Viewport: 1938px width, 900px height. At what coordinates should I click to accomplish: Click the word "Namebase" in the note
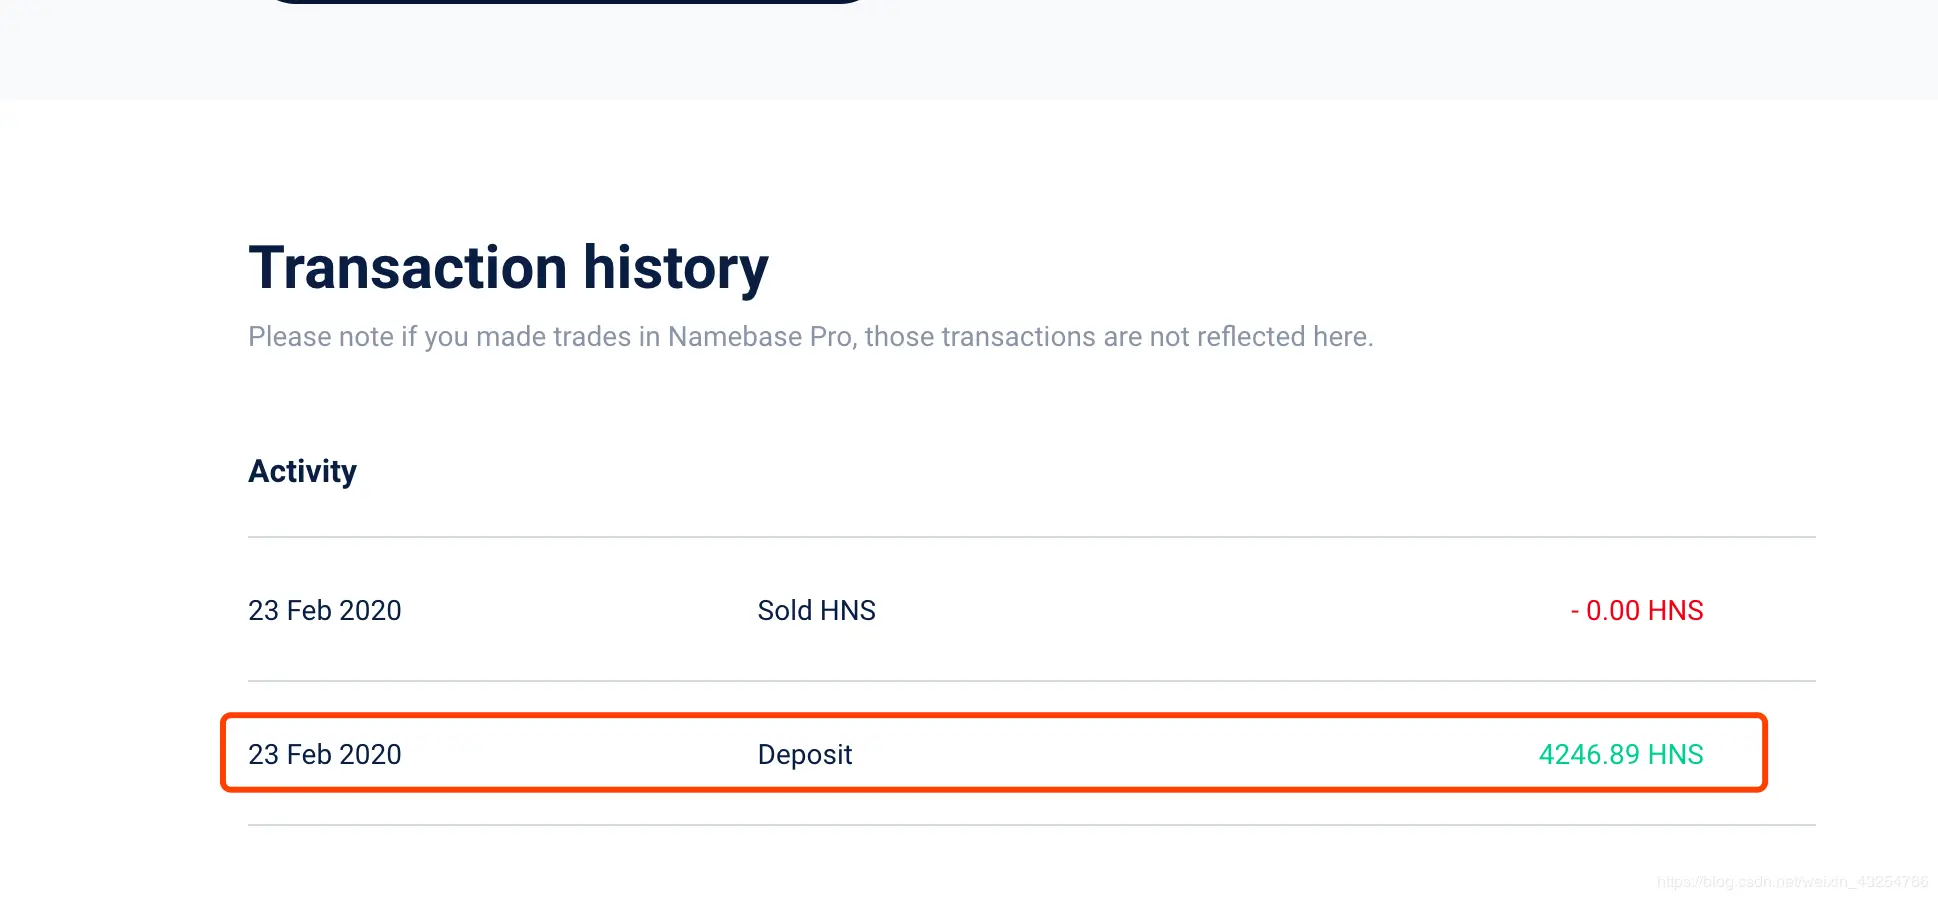point(735,337)
